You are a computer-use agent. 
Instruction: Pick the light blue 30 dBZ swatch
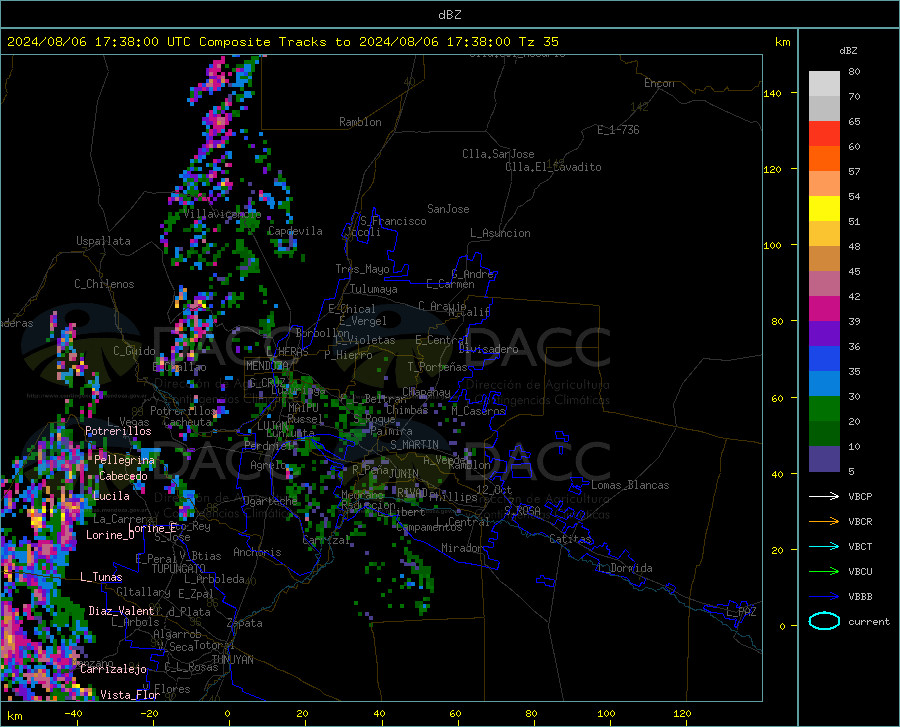pos(824,384)
